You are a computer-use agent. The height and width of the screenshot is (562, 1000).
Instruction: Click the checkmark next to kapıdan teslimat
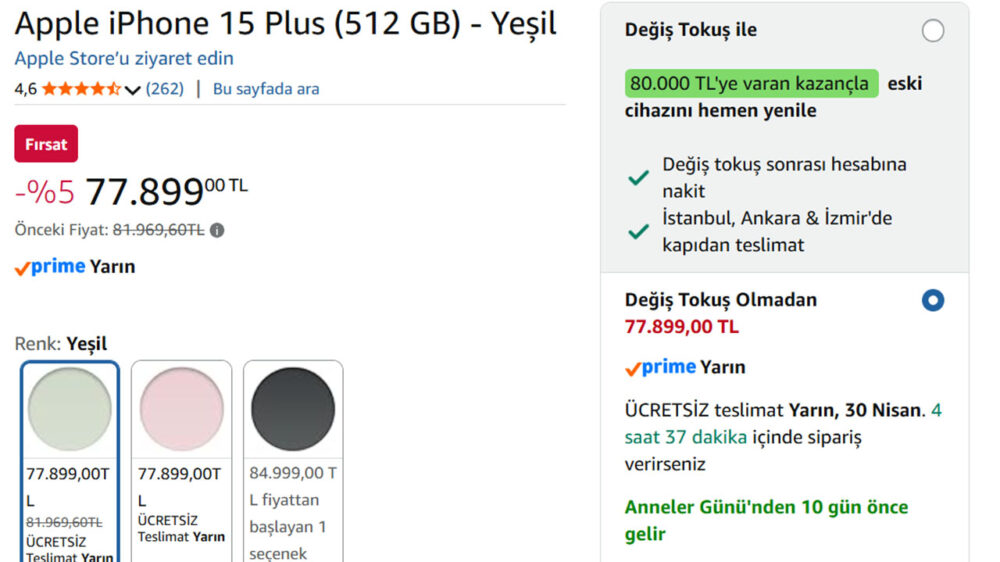coord(638,231)
